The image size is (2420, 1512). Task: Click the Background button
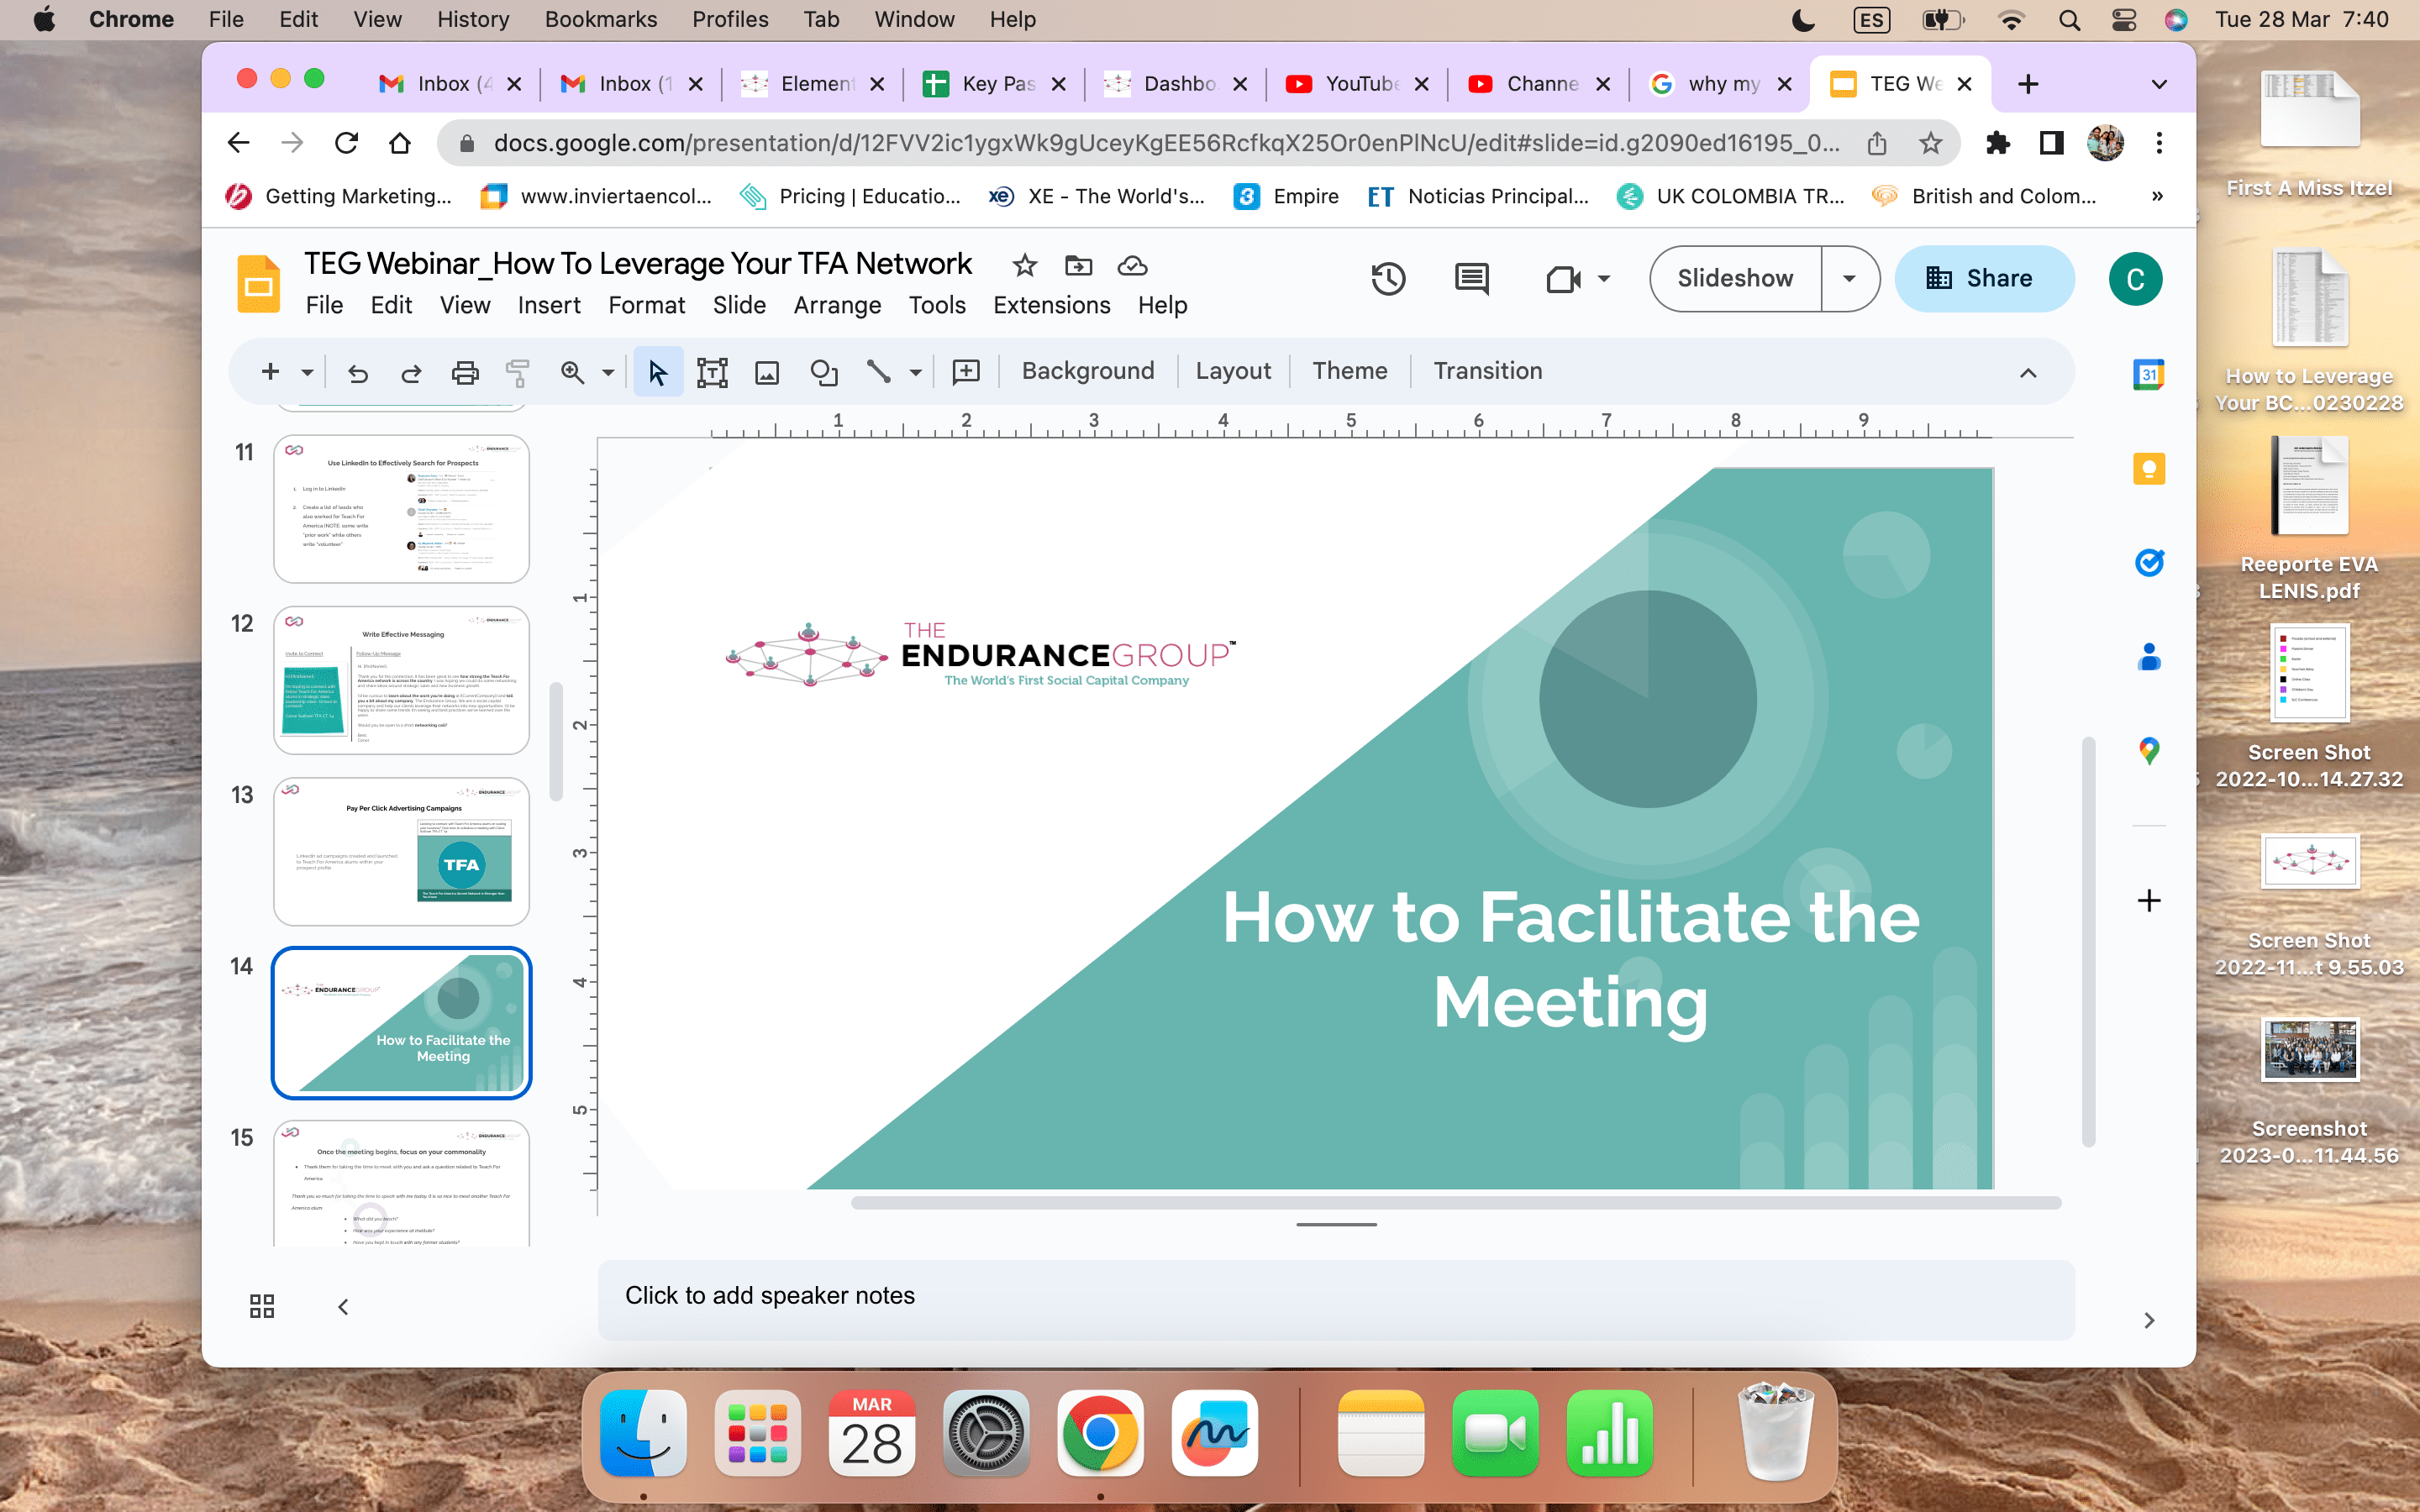click(x=1088, y=371)
